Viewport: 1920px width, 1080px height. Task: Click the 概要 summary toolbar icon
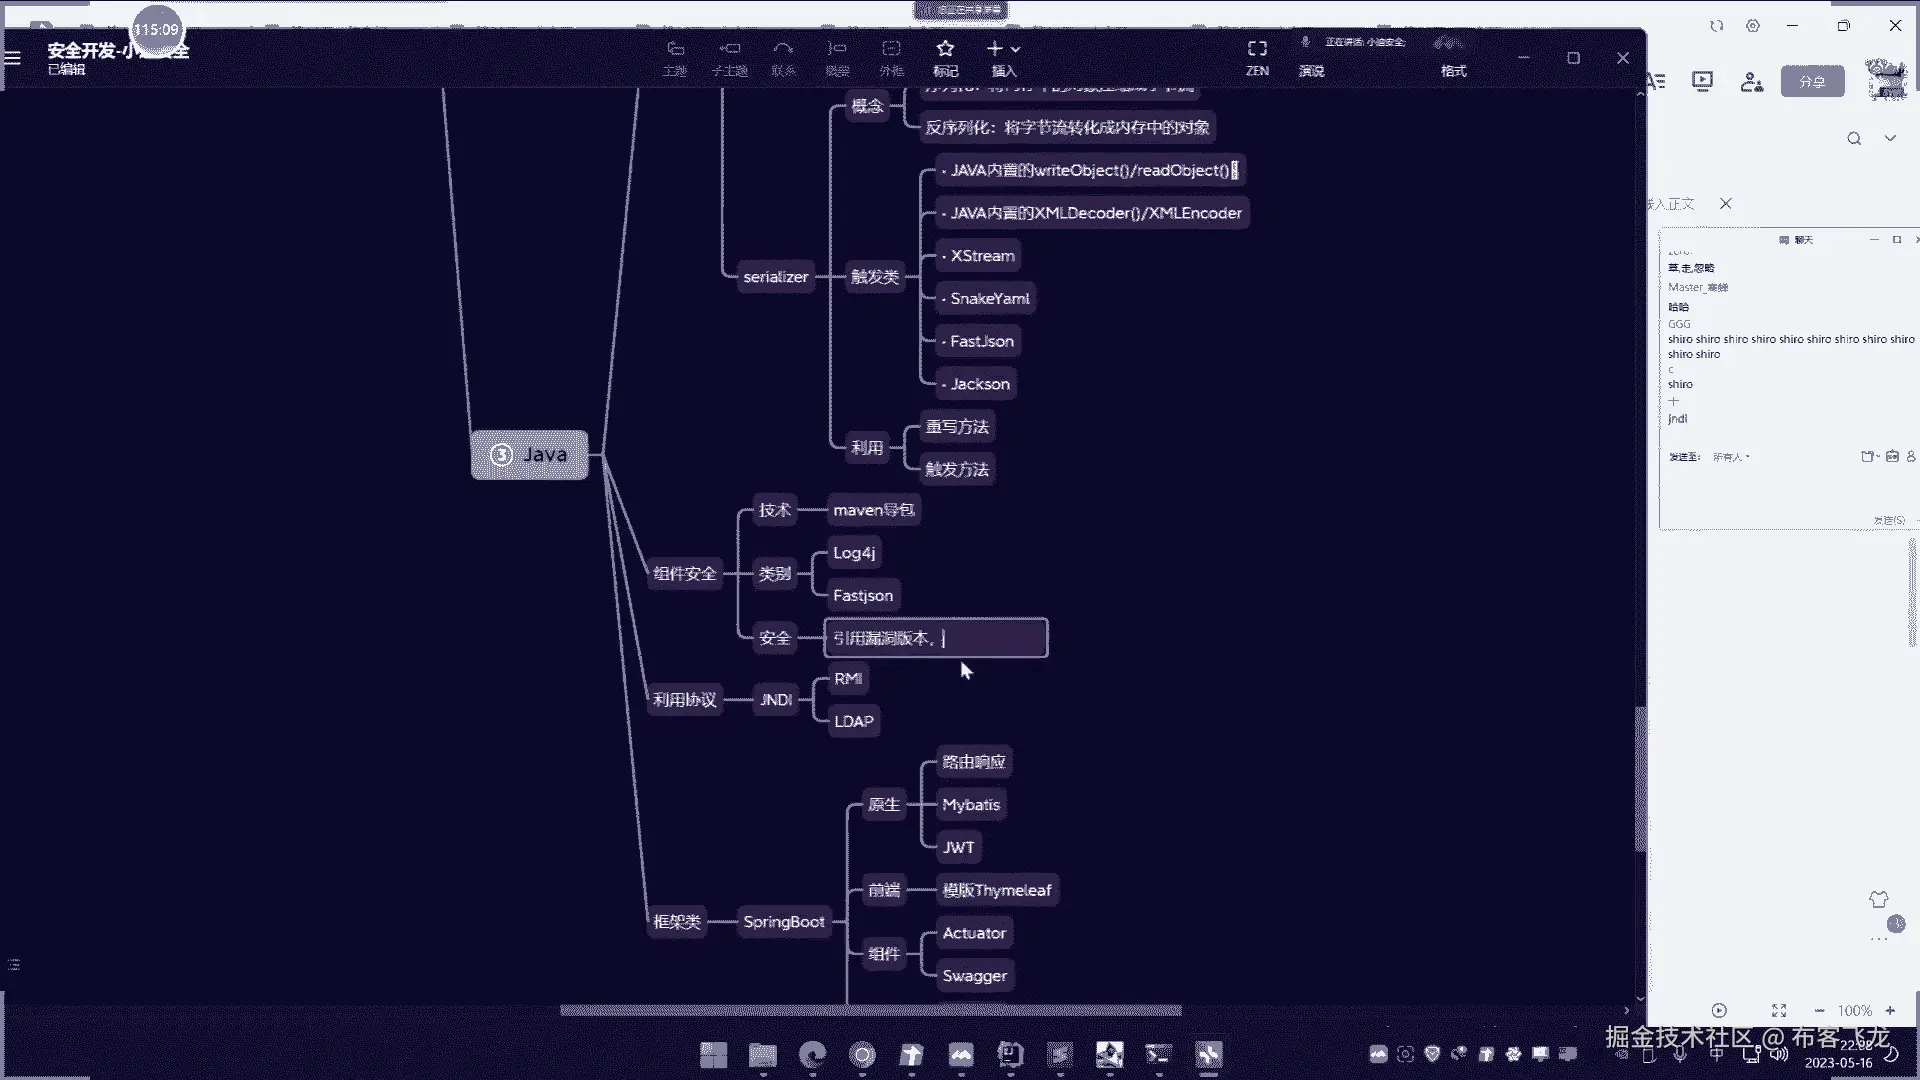[x=837, y=49]
